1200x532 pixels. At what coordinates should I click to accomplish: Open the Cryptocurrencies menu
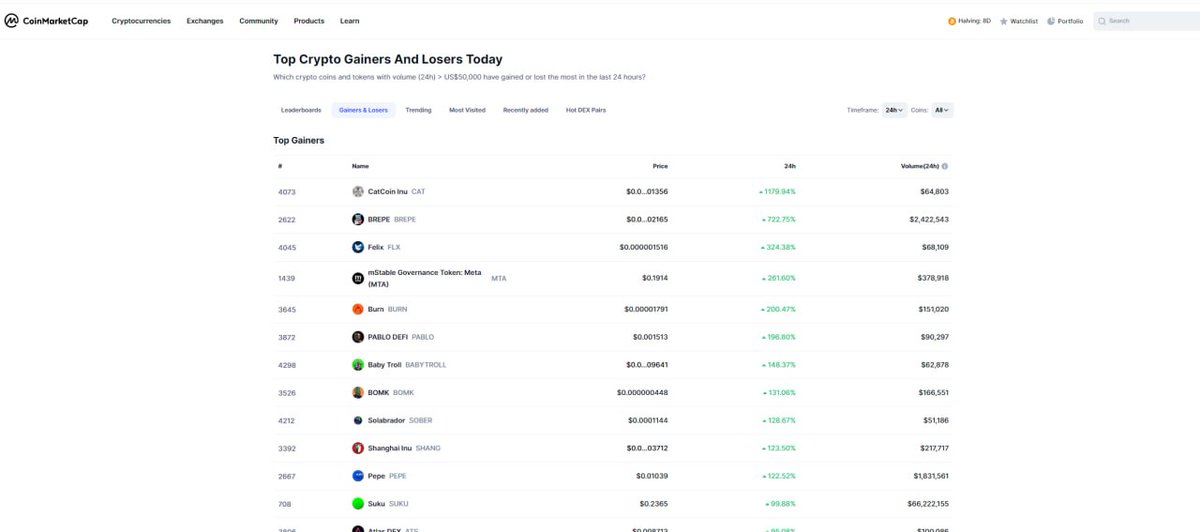click(x=141, y=21)
